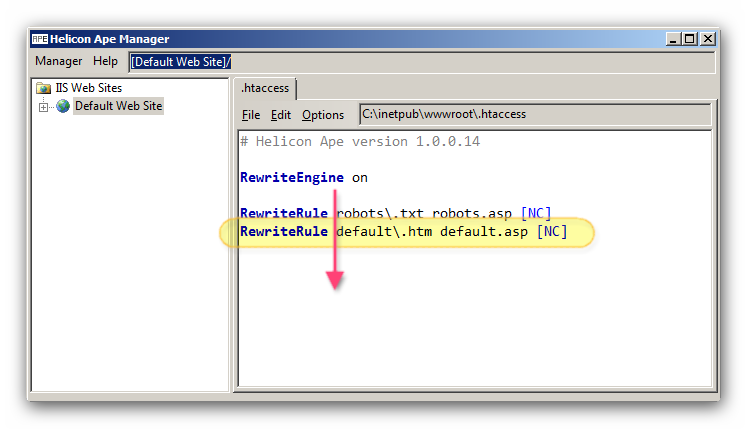Click the [Default Web Site]/ address field
The image size is (748, 429).
point(420,62)
